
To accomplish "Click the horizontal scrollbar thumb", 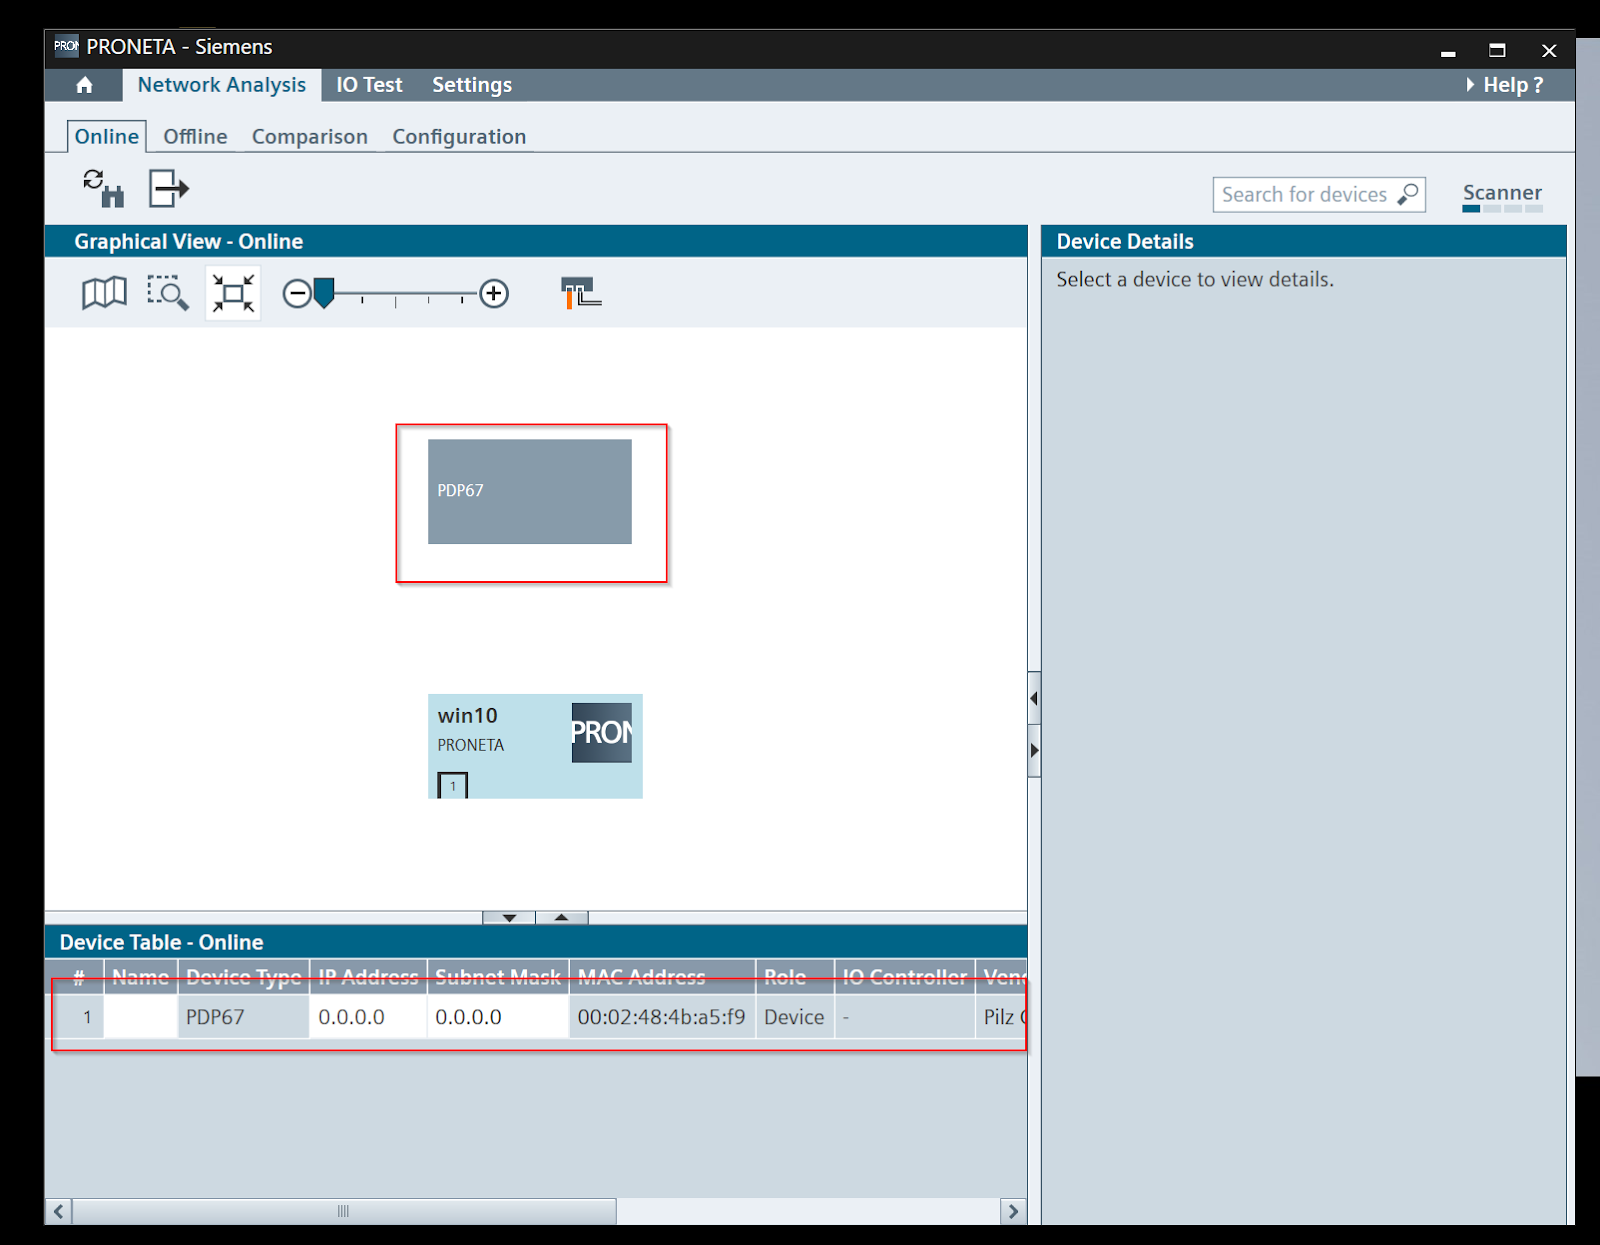I will tap(344, 1211).
